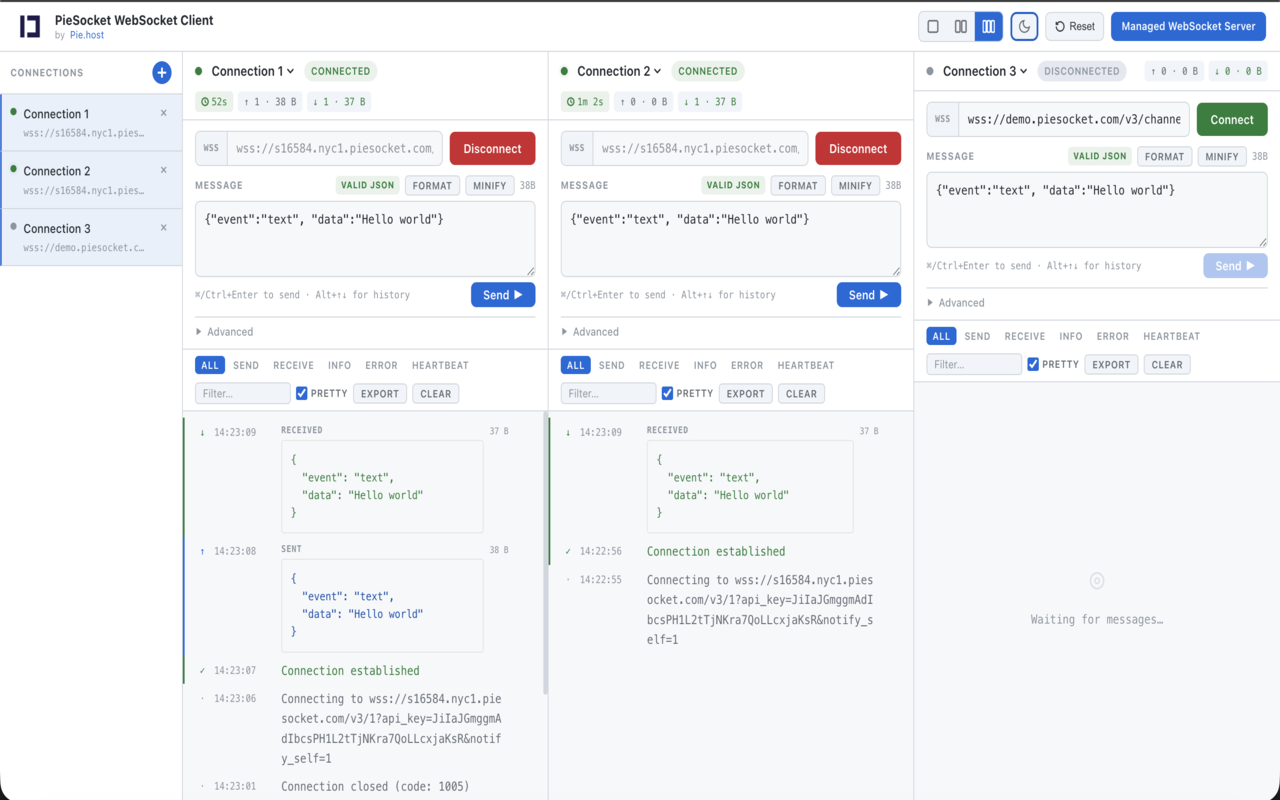Clear logs in Connection 2
This screenshot has width=1280, height=800.
802,394
